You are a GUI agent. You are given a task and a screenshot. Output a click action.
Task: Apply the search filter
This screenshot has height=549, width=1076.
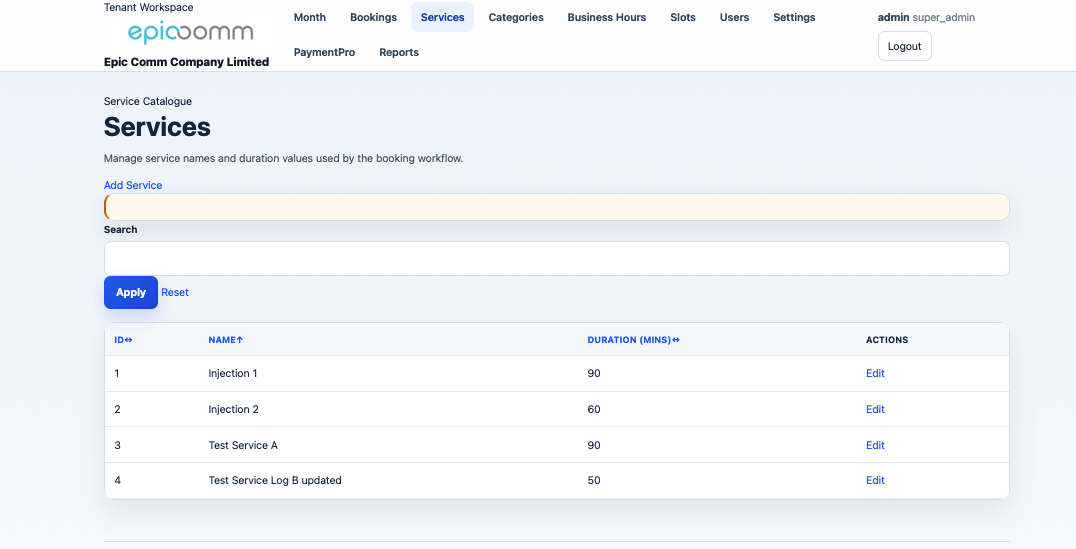[131, 292]
